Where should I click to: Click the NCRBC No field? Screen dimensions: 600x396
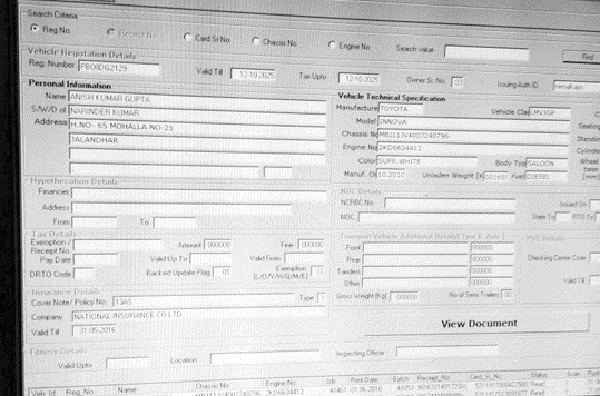click(450, 204)
